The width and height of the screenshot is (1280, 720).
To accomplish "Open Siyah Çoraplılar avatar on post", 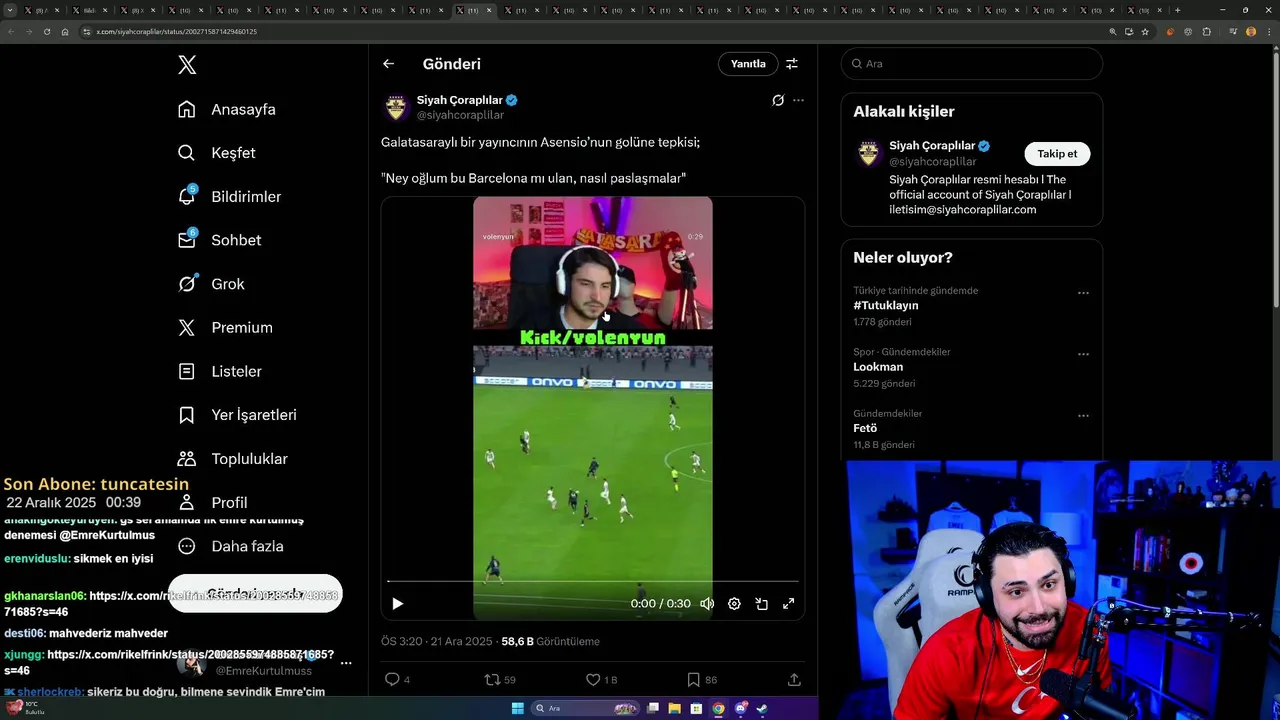I will pyautogui.click(x=396, y=107).
